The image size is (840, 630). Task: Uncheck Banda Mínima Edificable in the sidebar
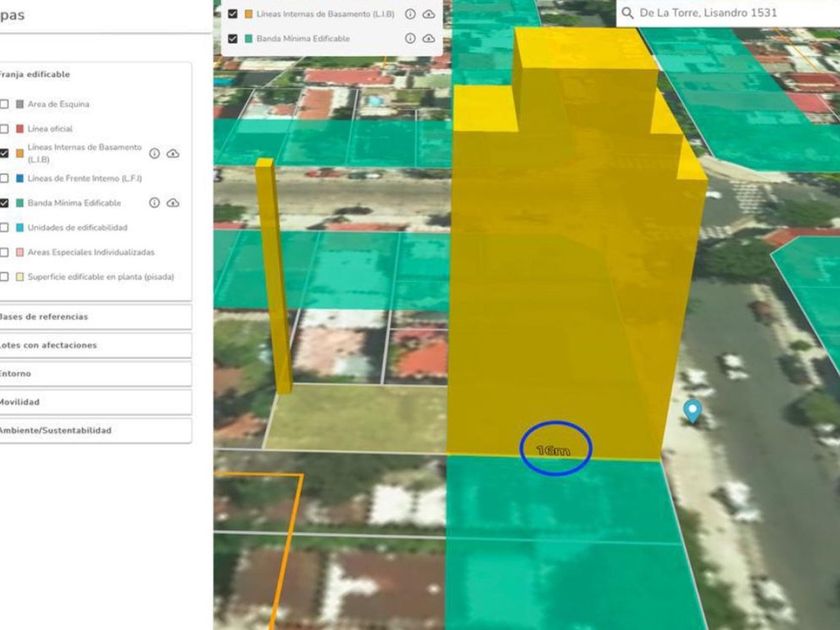click(4, 203)
